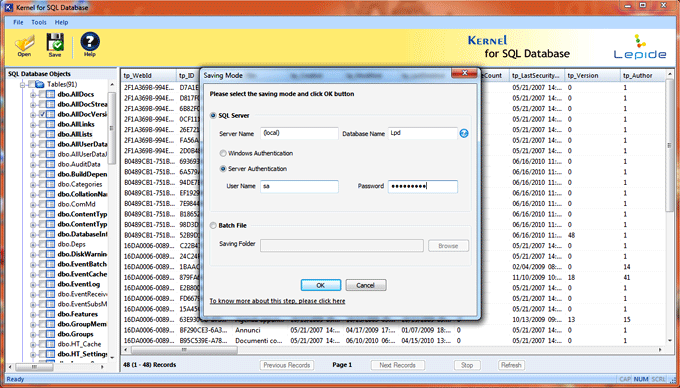Close the Saving Mode dialog with X

[464, 73]
